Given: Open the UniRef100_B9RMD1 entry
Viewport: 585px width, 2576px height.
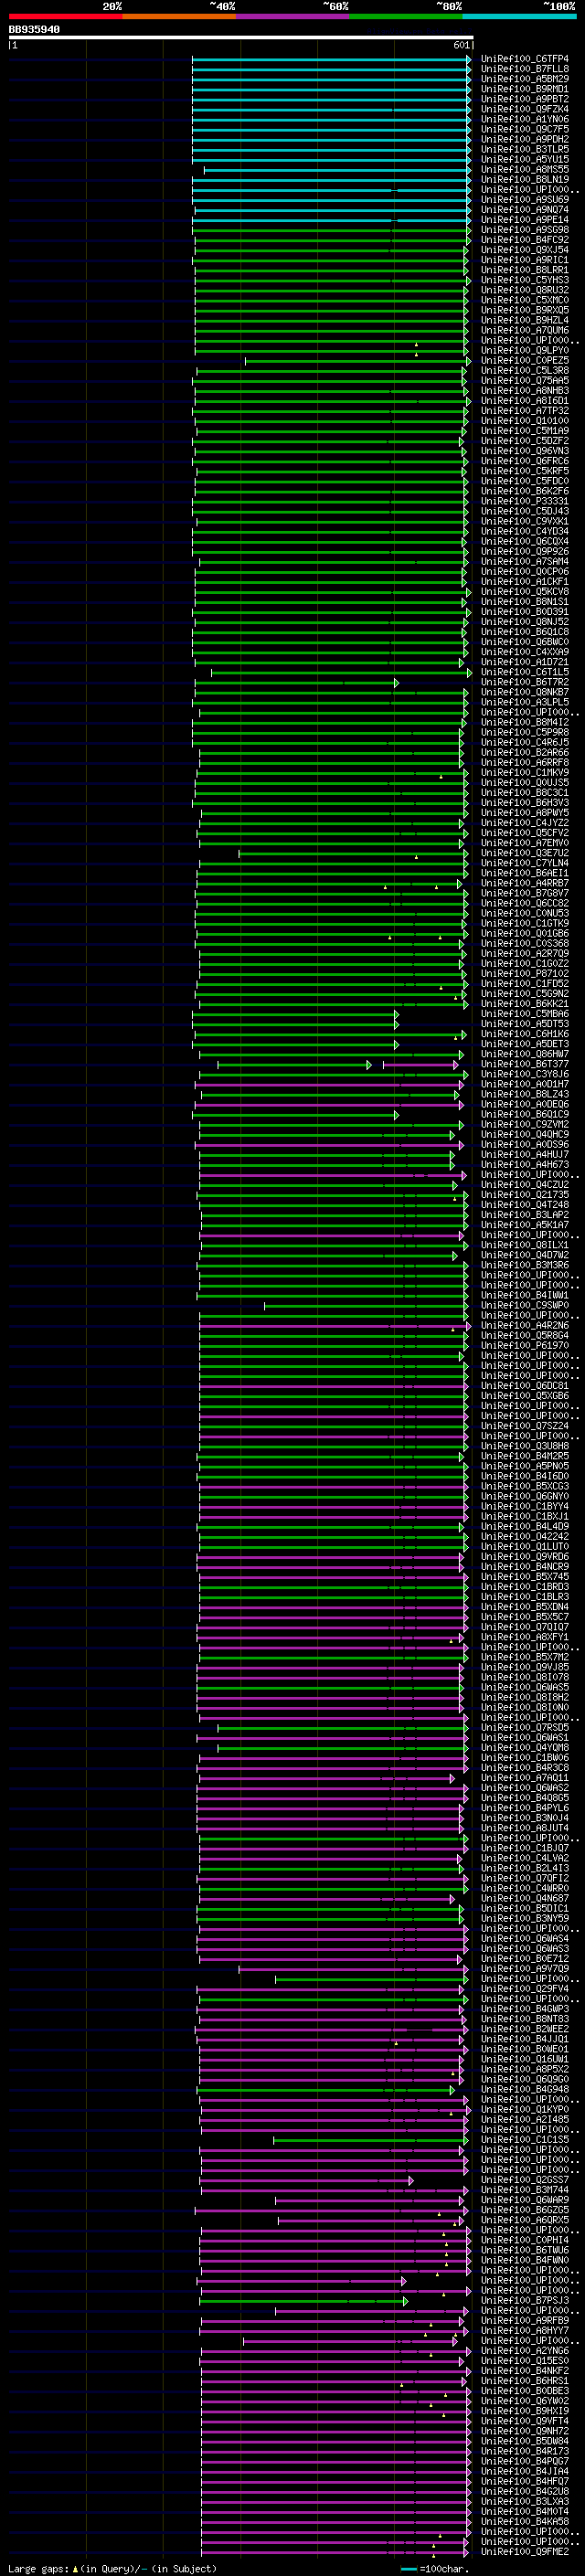Looking at the screenshot, I should pos(525,89).
